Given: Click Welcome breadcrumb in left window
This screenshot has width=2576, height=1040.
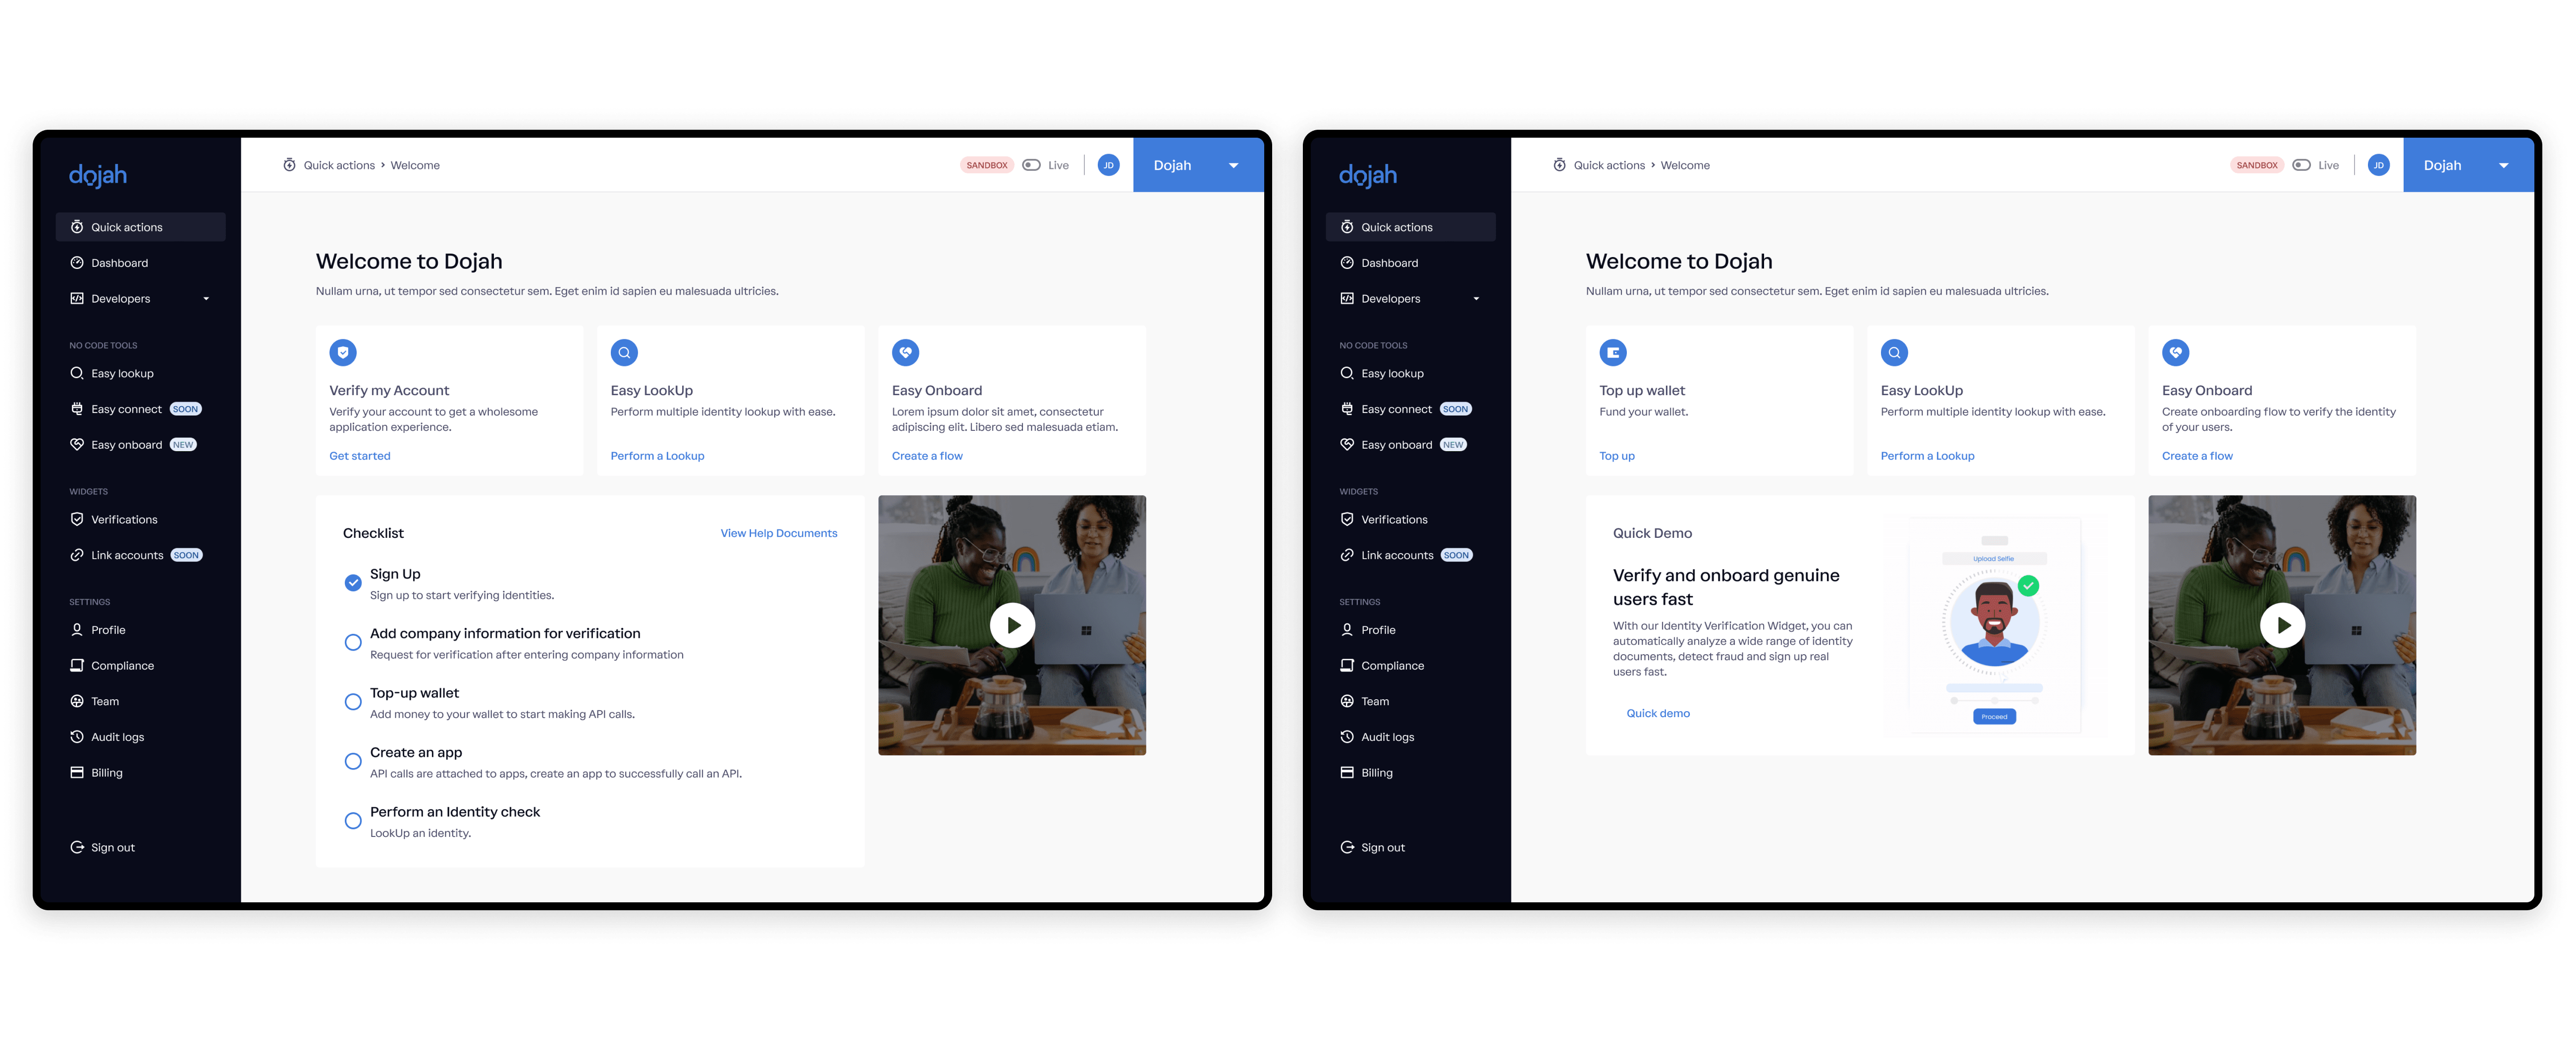Looking at the screenshot, I should pos(415,165).
